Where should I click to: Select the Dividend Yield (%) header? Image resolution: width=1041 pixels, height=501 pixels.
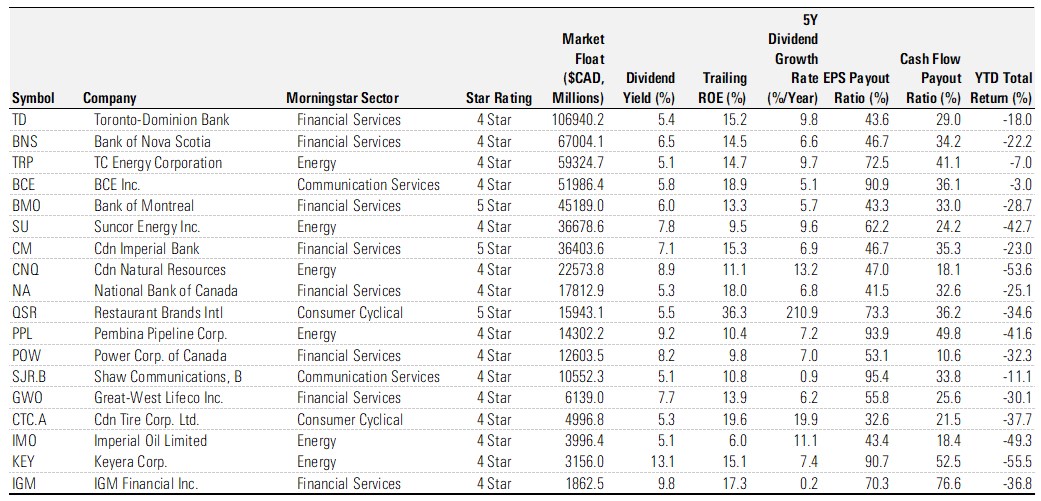point(650,87)
